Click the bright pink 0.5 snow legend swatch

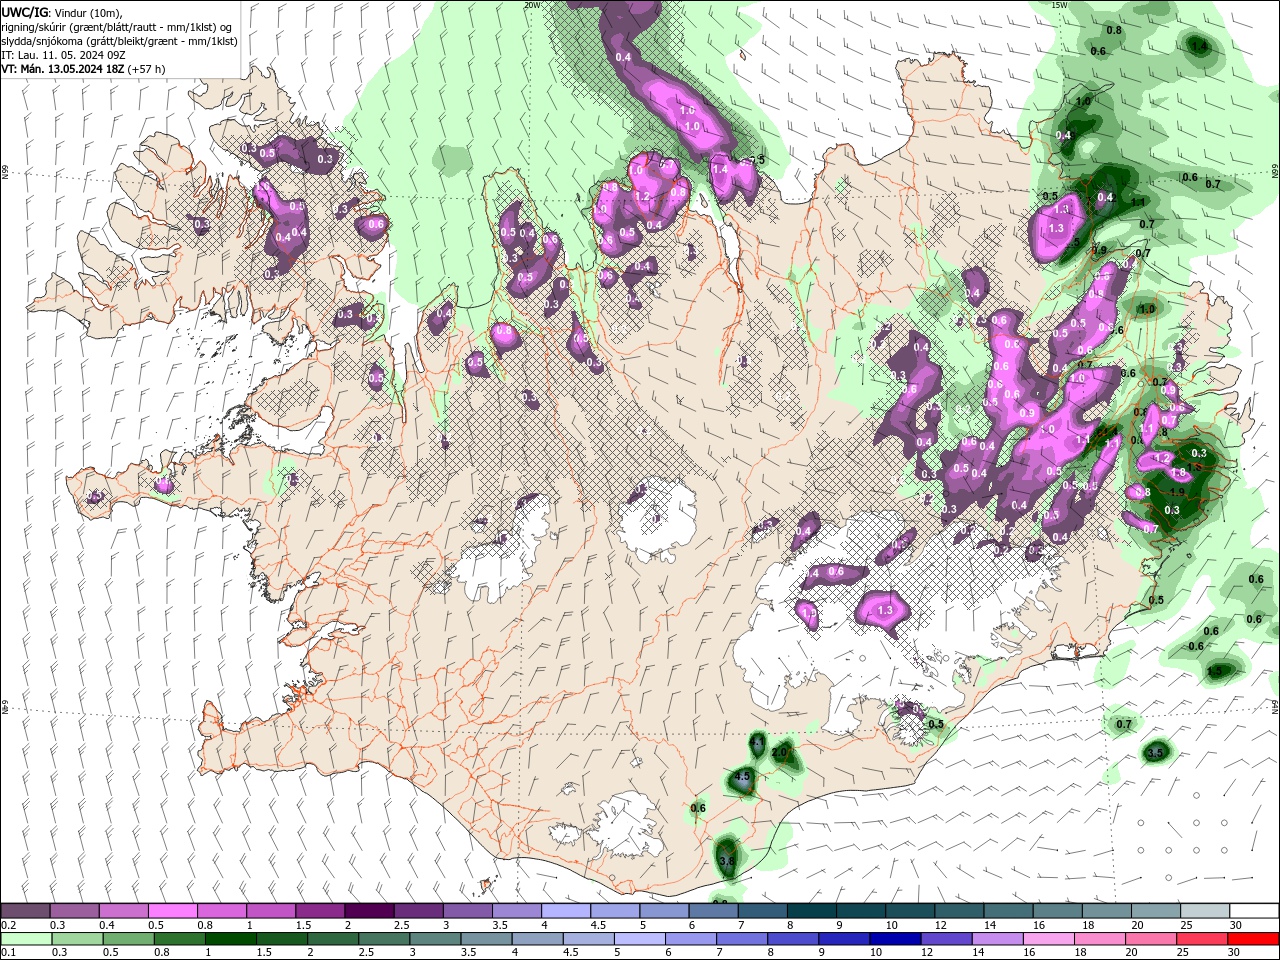172,911
